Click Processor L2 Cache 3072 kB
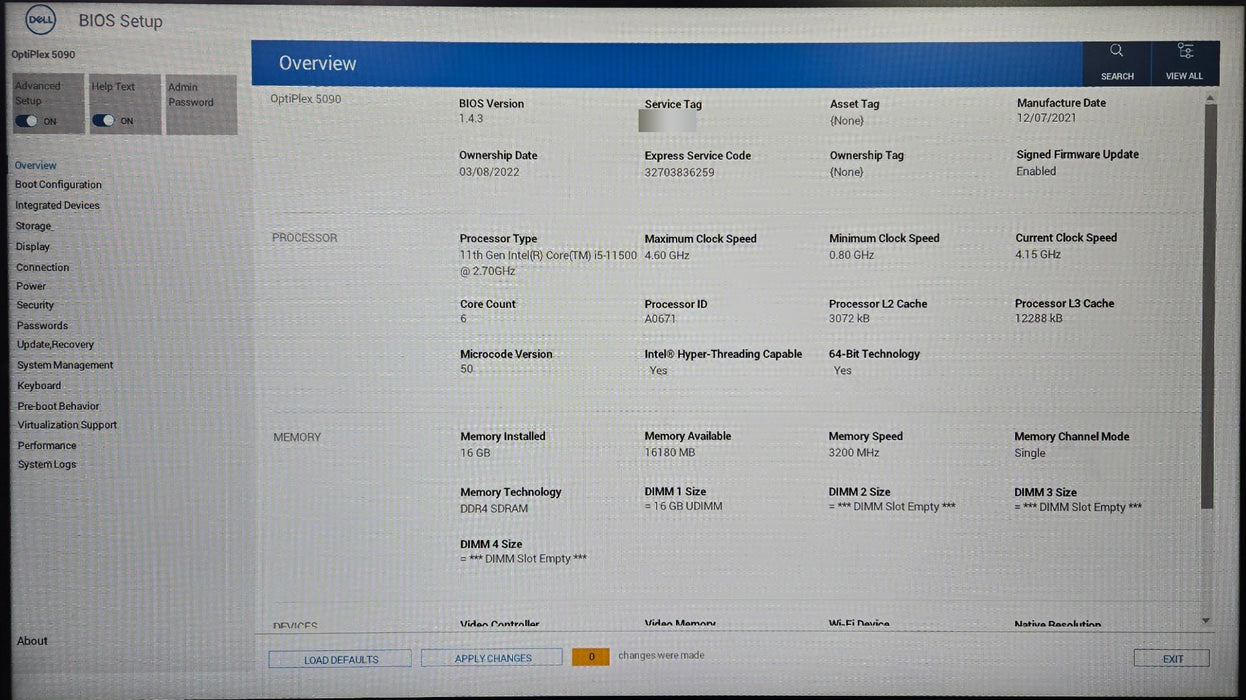Viewport: 1246px width, 700px height. [849, 319]
